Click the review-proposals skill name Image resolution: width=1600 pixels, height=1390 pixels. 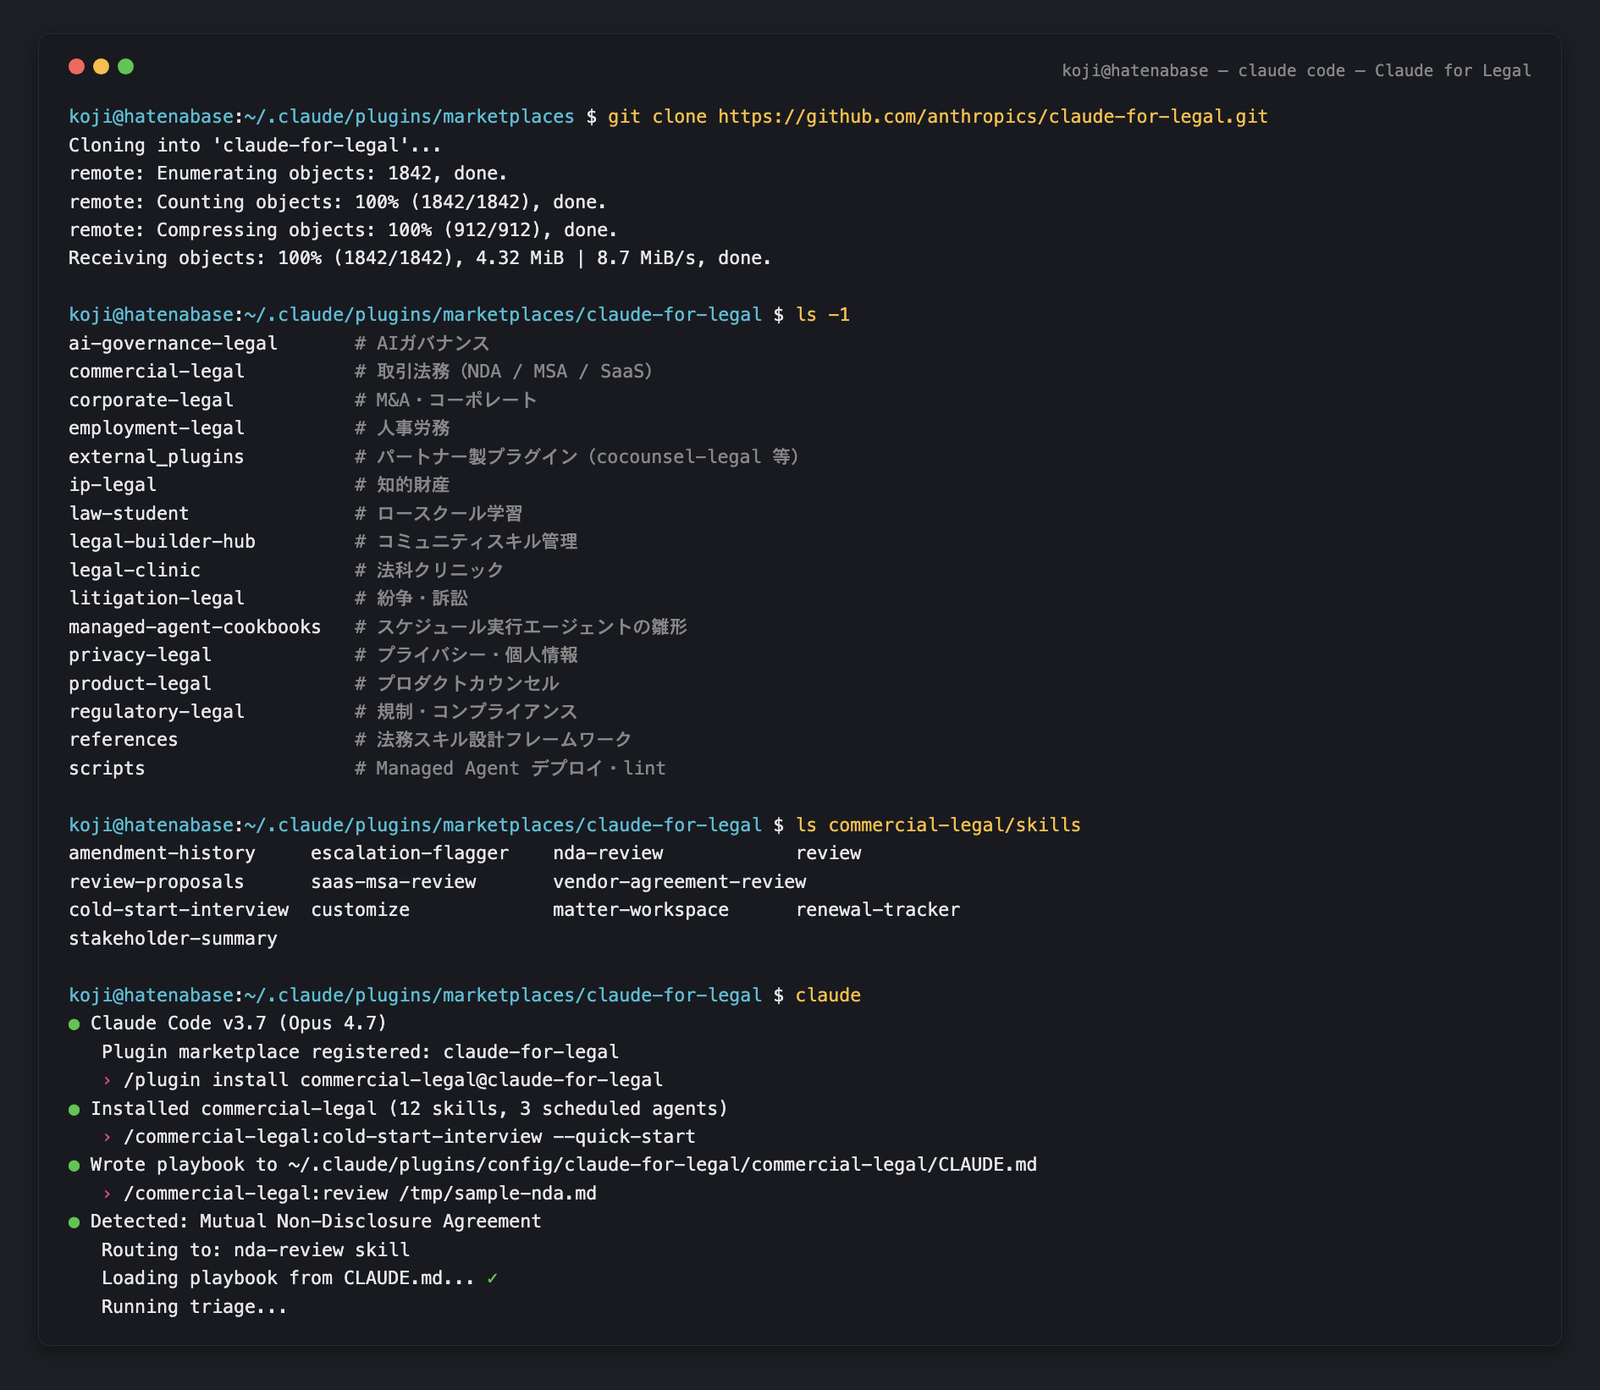coord(156,882)
